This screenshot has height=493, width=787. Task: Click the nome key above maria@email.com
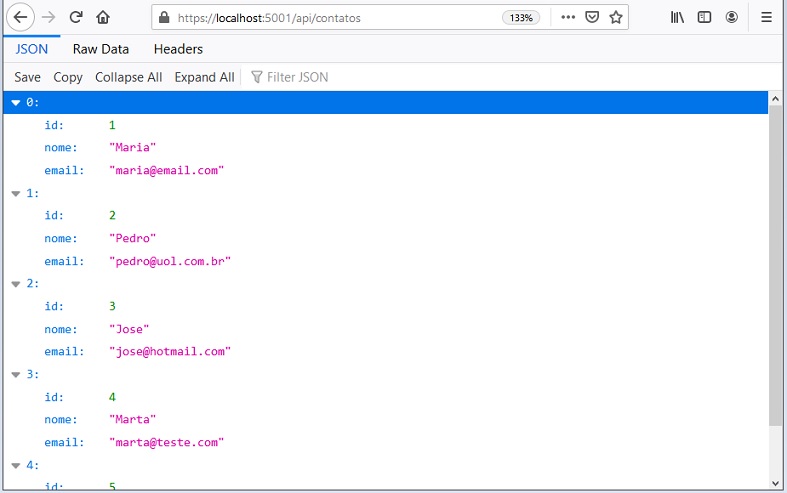61,148
